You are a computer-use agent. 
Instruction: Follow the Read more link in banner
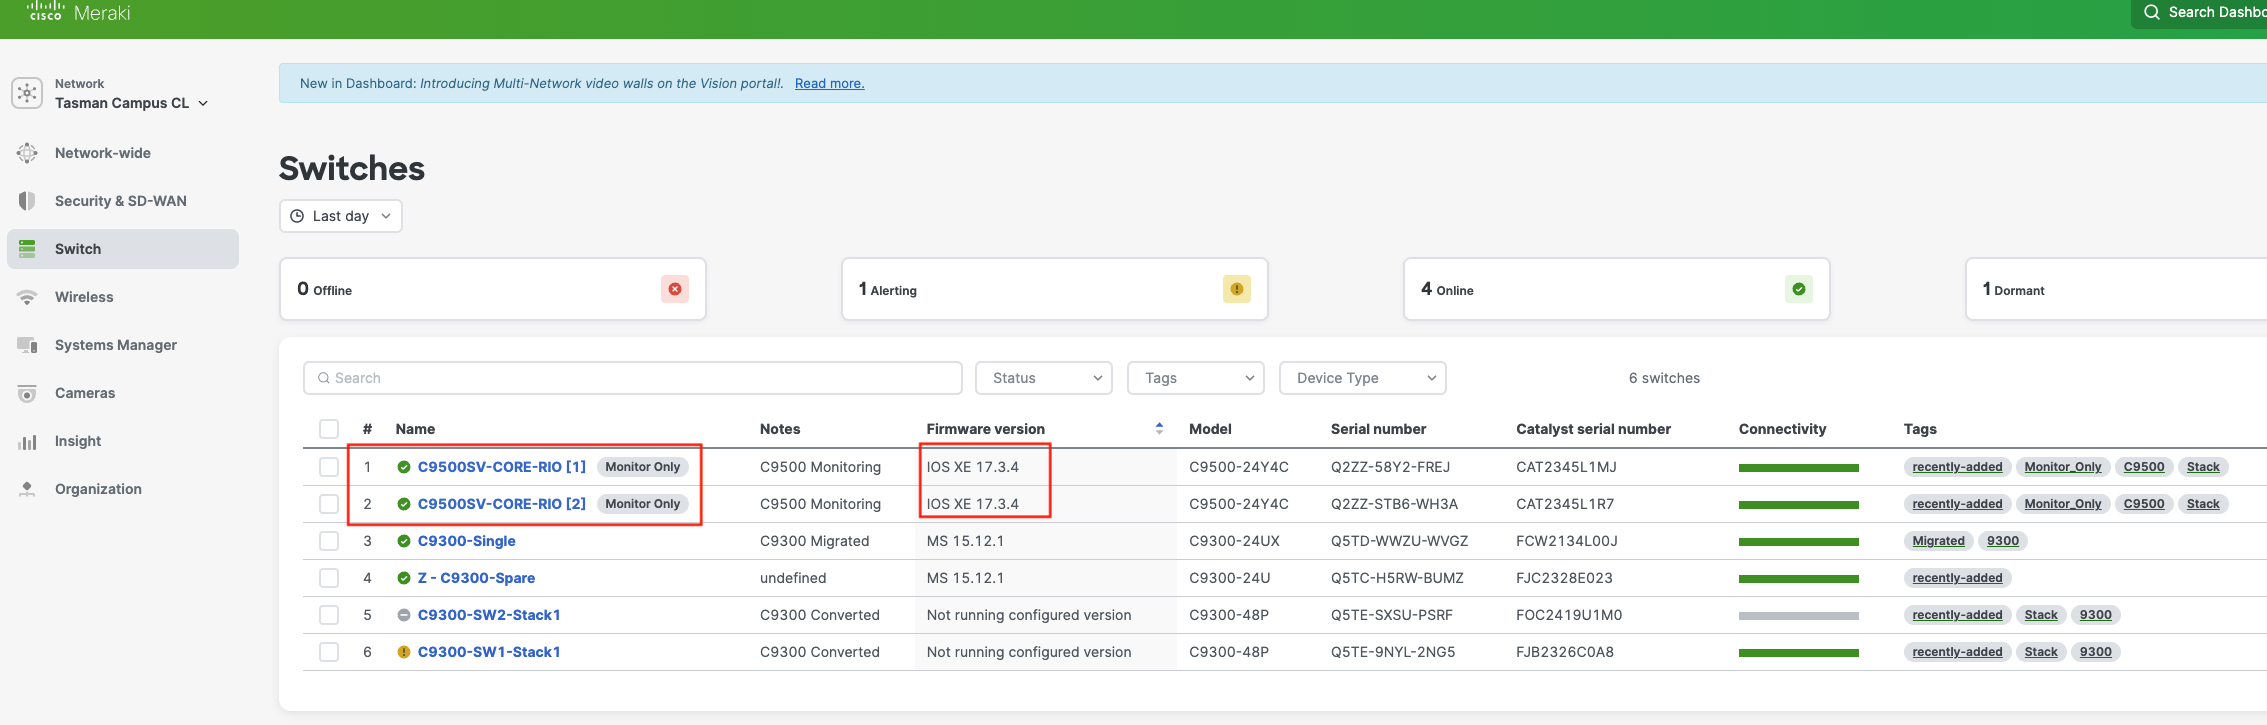830,83
